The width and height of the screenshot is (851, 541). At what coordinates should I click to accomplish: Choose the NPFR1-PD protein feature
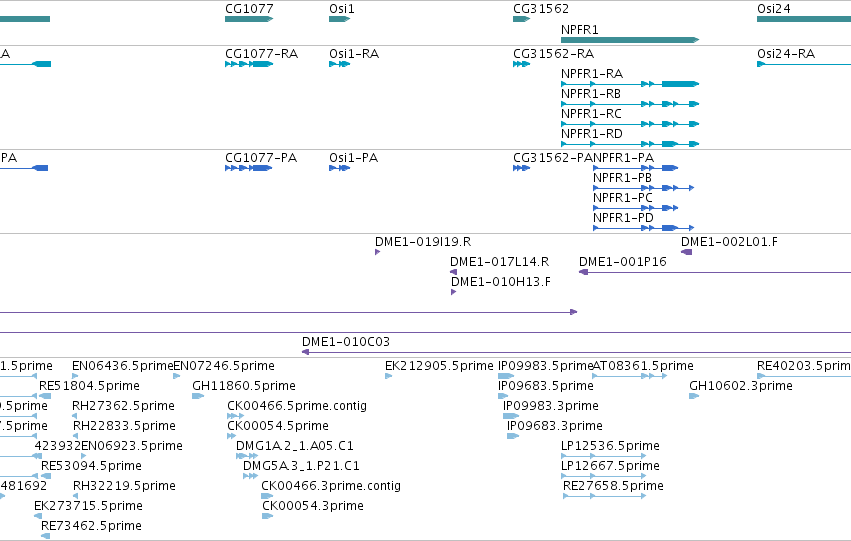[x=643, y=228]
